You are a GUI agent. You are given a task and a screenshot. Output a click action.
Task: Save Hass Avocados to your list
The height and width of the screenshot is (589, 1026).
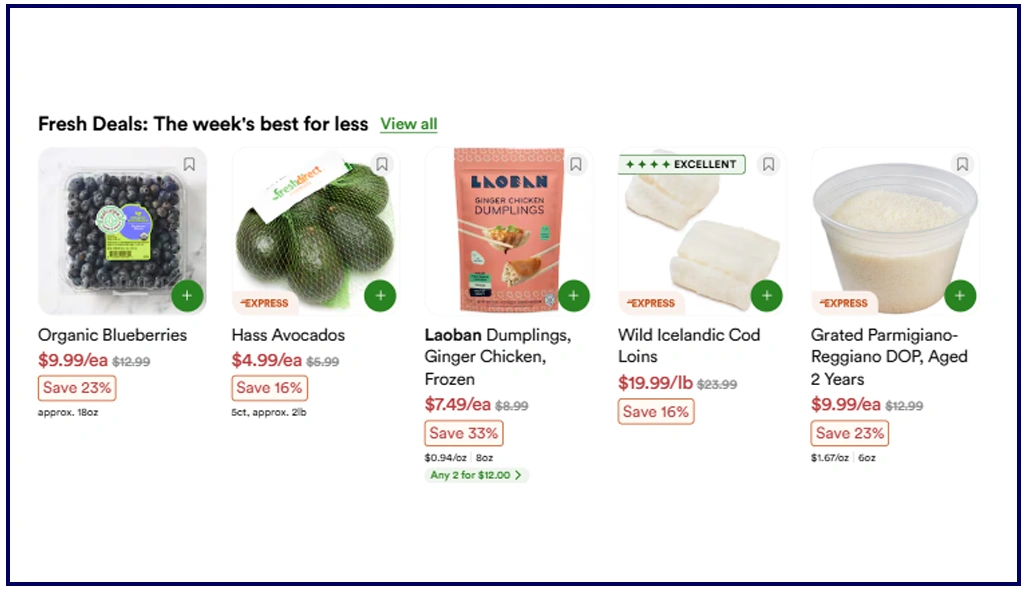[x=382, y=164]
